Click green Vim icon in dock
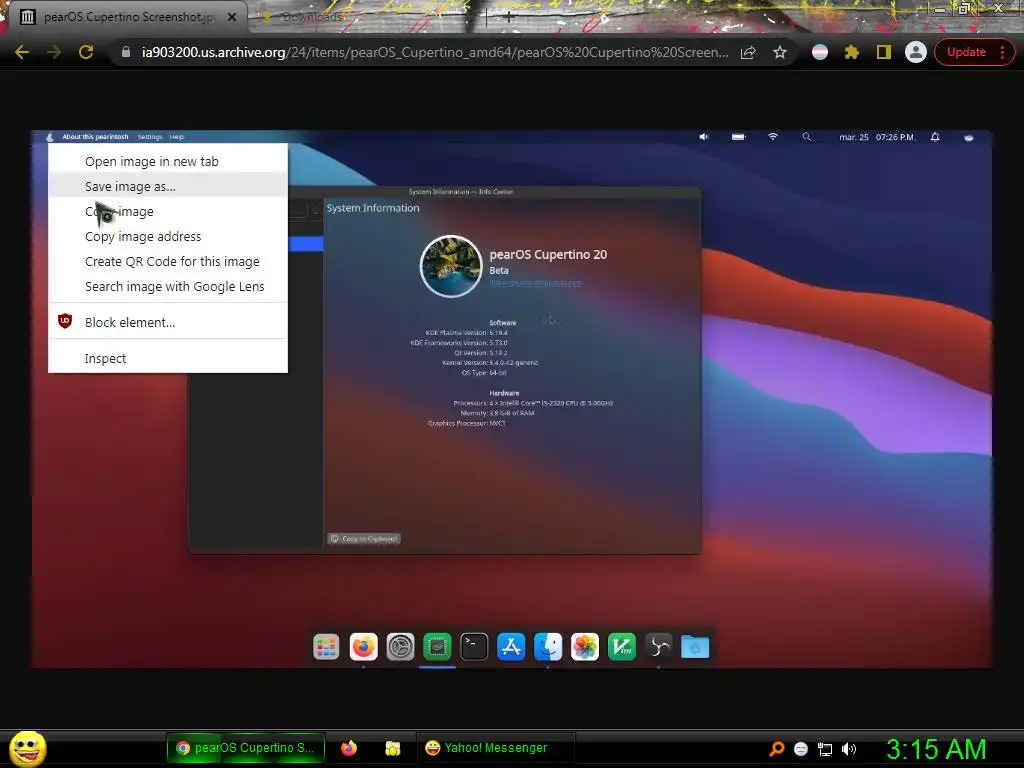This screenshot has height=768, width=1024. click(x=622, y=647)
